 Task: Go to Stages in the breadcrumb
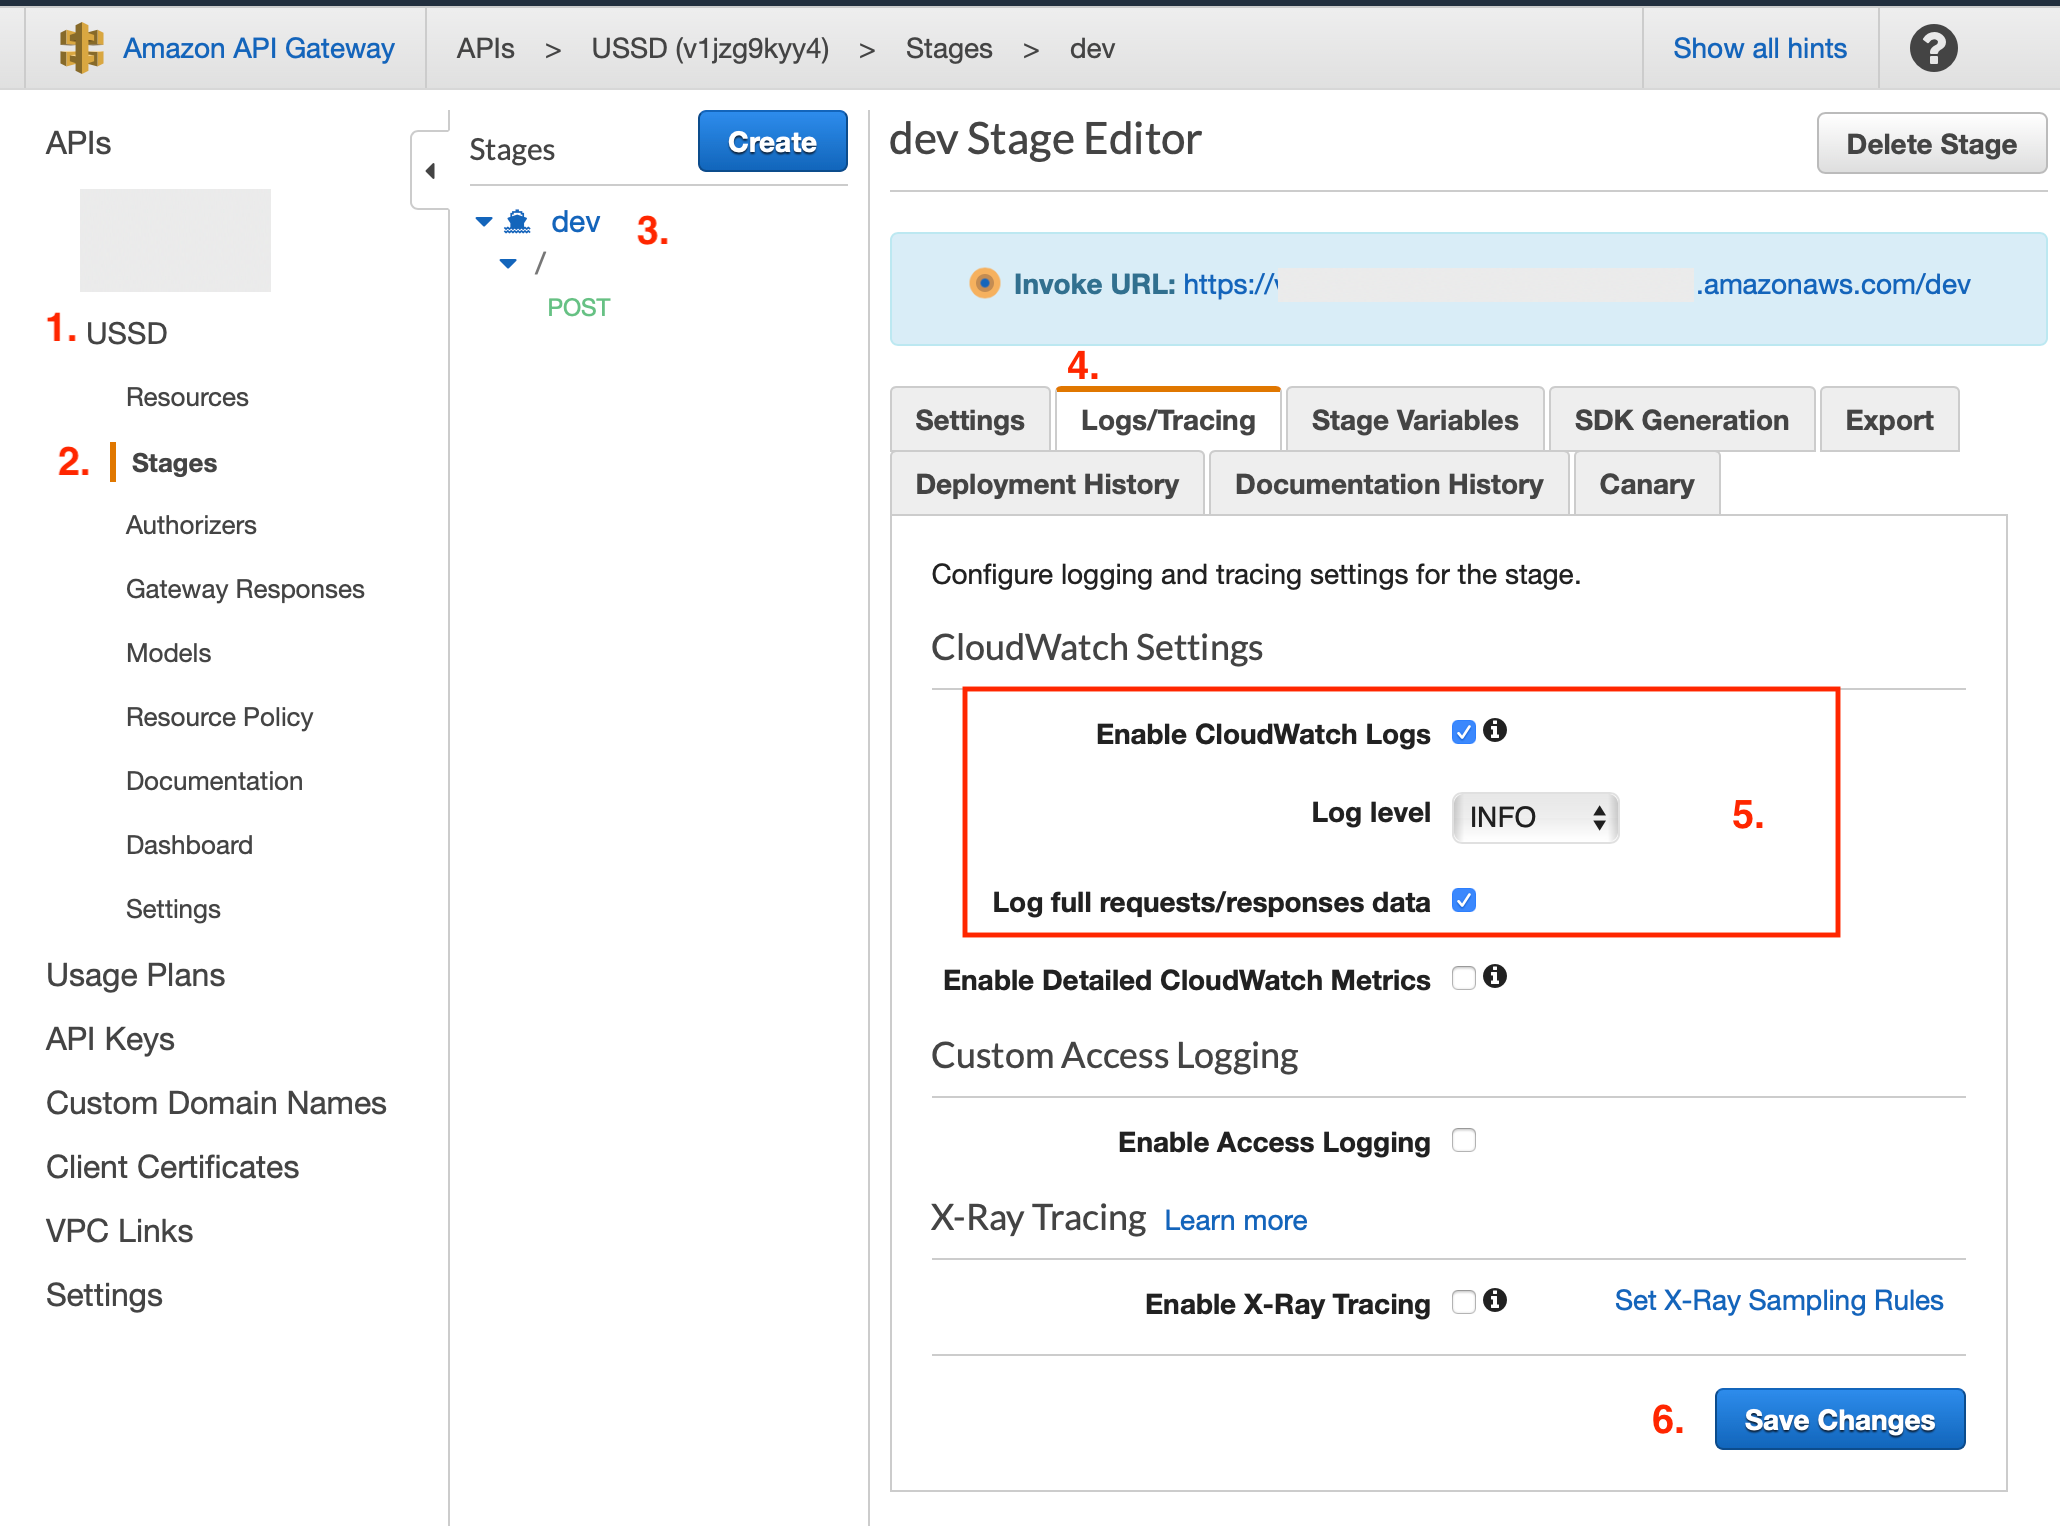(948, 48)
